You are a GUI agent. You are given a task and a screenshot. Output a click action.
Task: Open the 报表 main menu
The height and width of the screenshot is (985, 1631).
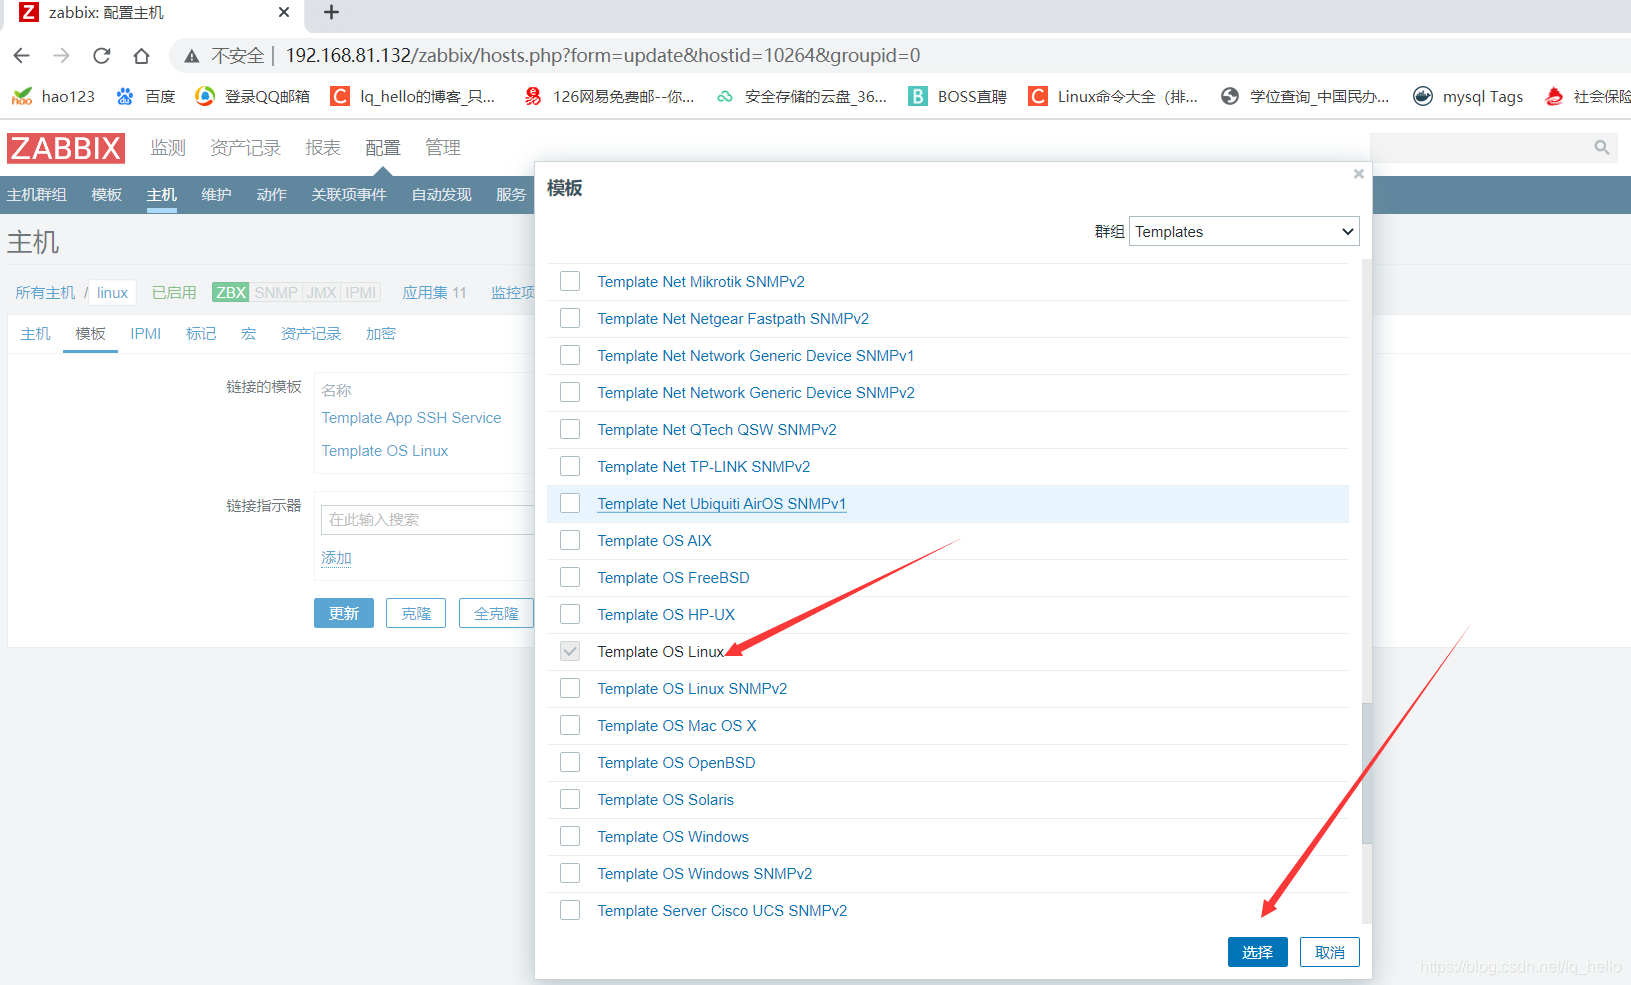click(323, 148)
